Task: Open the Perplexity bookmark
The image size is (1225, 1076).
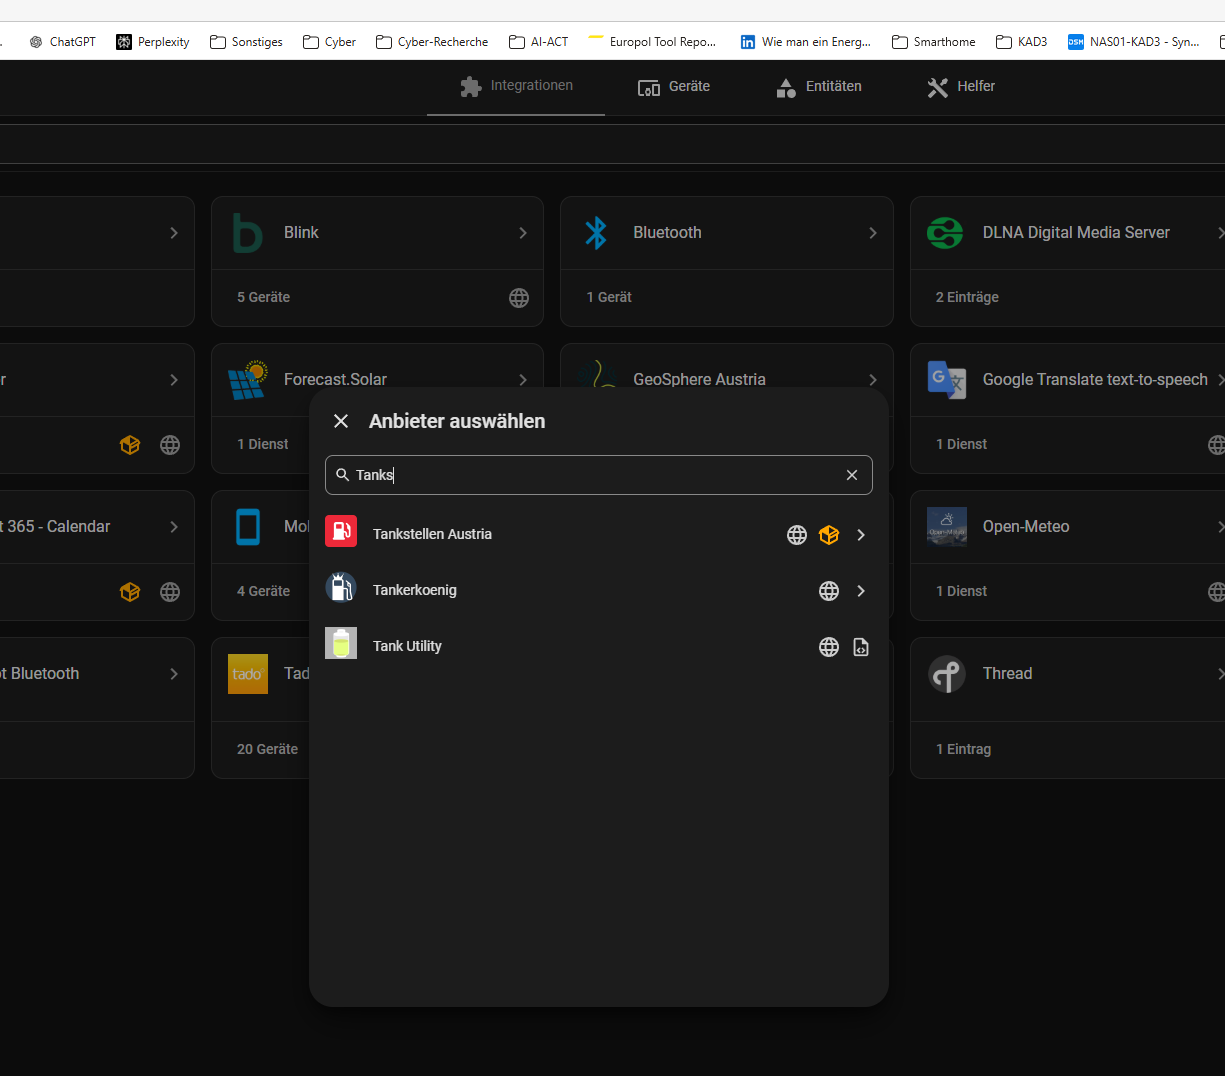Action: click(x=153, y=42)
